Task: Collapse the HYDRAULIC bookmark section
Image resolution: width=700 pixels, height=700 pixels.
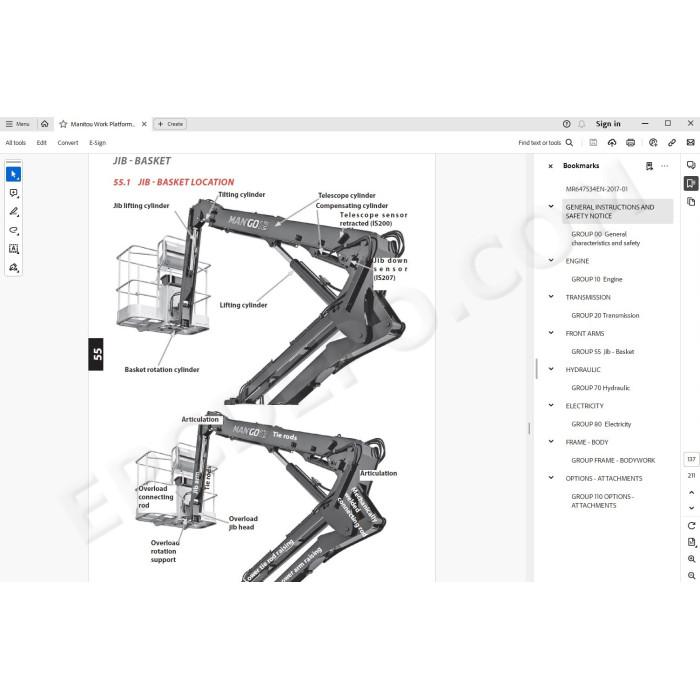Action: (x=551, y=370)
